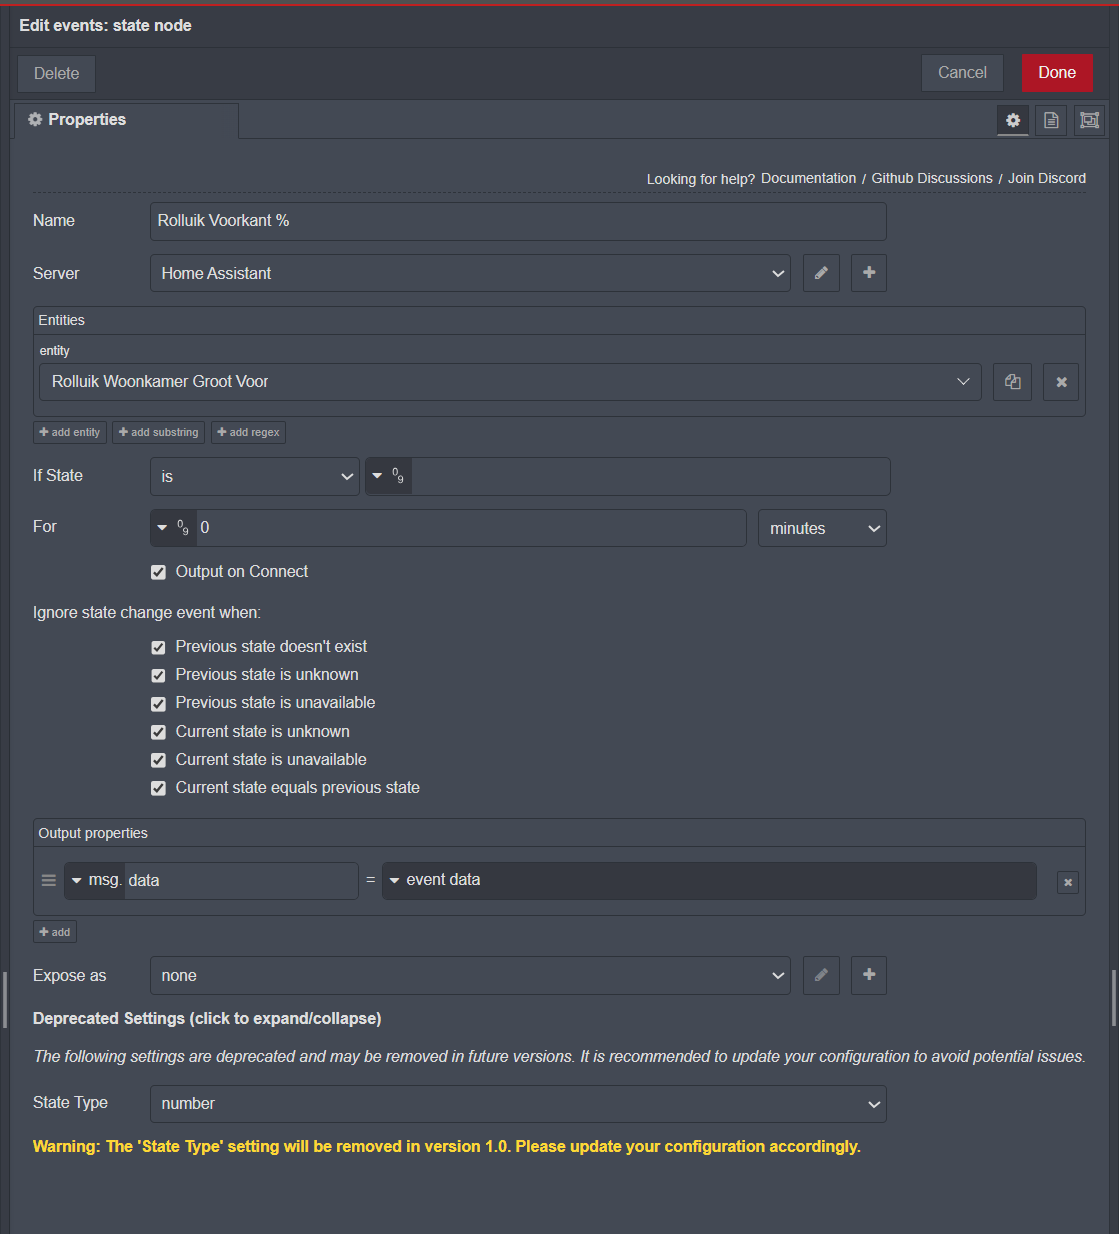
Task: Add new server with plus icon
Action: tap(869, 273)
